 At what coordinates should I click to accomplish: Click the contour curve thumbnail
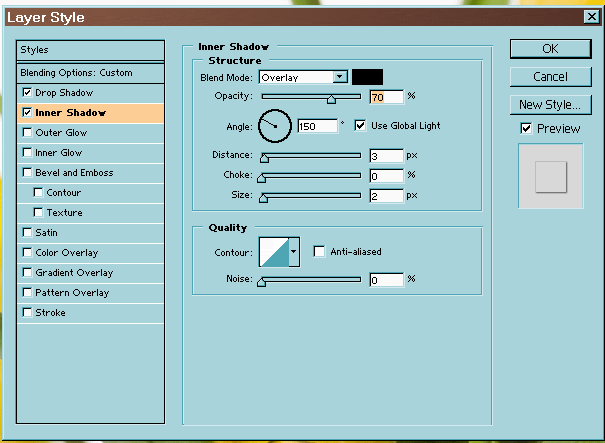tap(273, 252)
